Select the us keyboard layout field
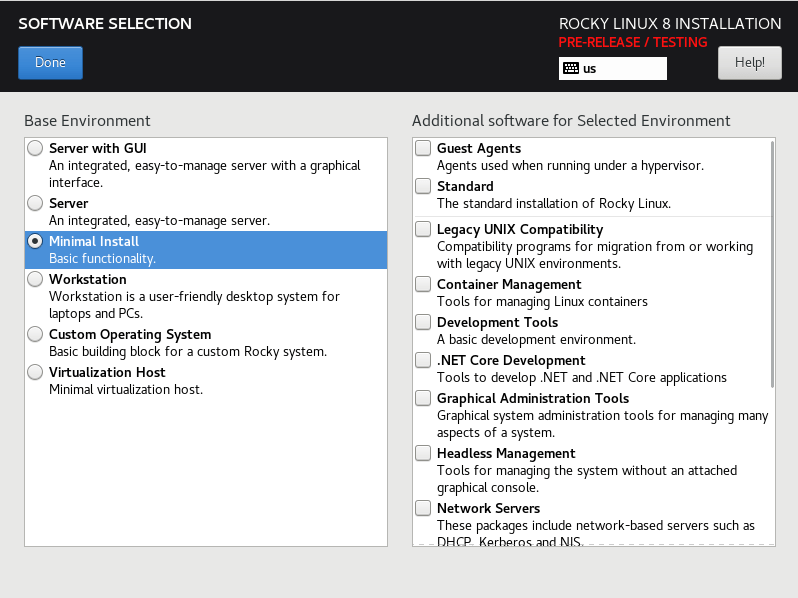Viewport: 798px width, 598px height. [613, 68]
